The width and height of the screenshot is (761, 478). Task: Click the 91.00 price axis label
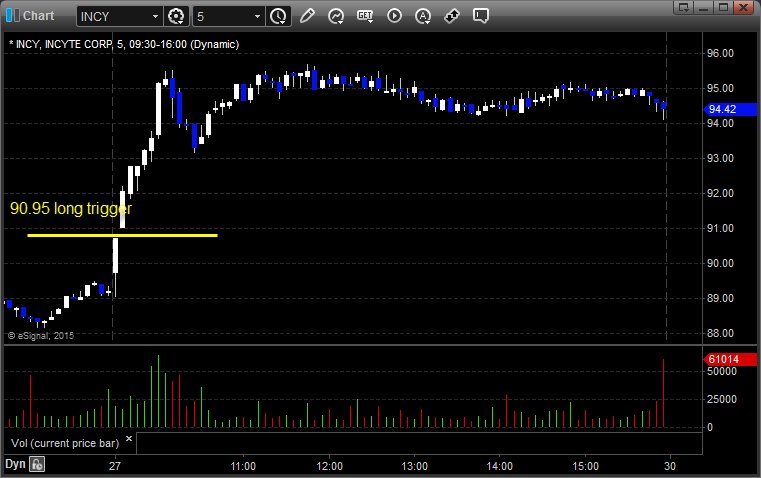pos(720,228)
